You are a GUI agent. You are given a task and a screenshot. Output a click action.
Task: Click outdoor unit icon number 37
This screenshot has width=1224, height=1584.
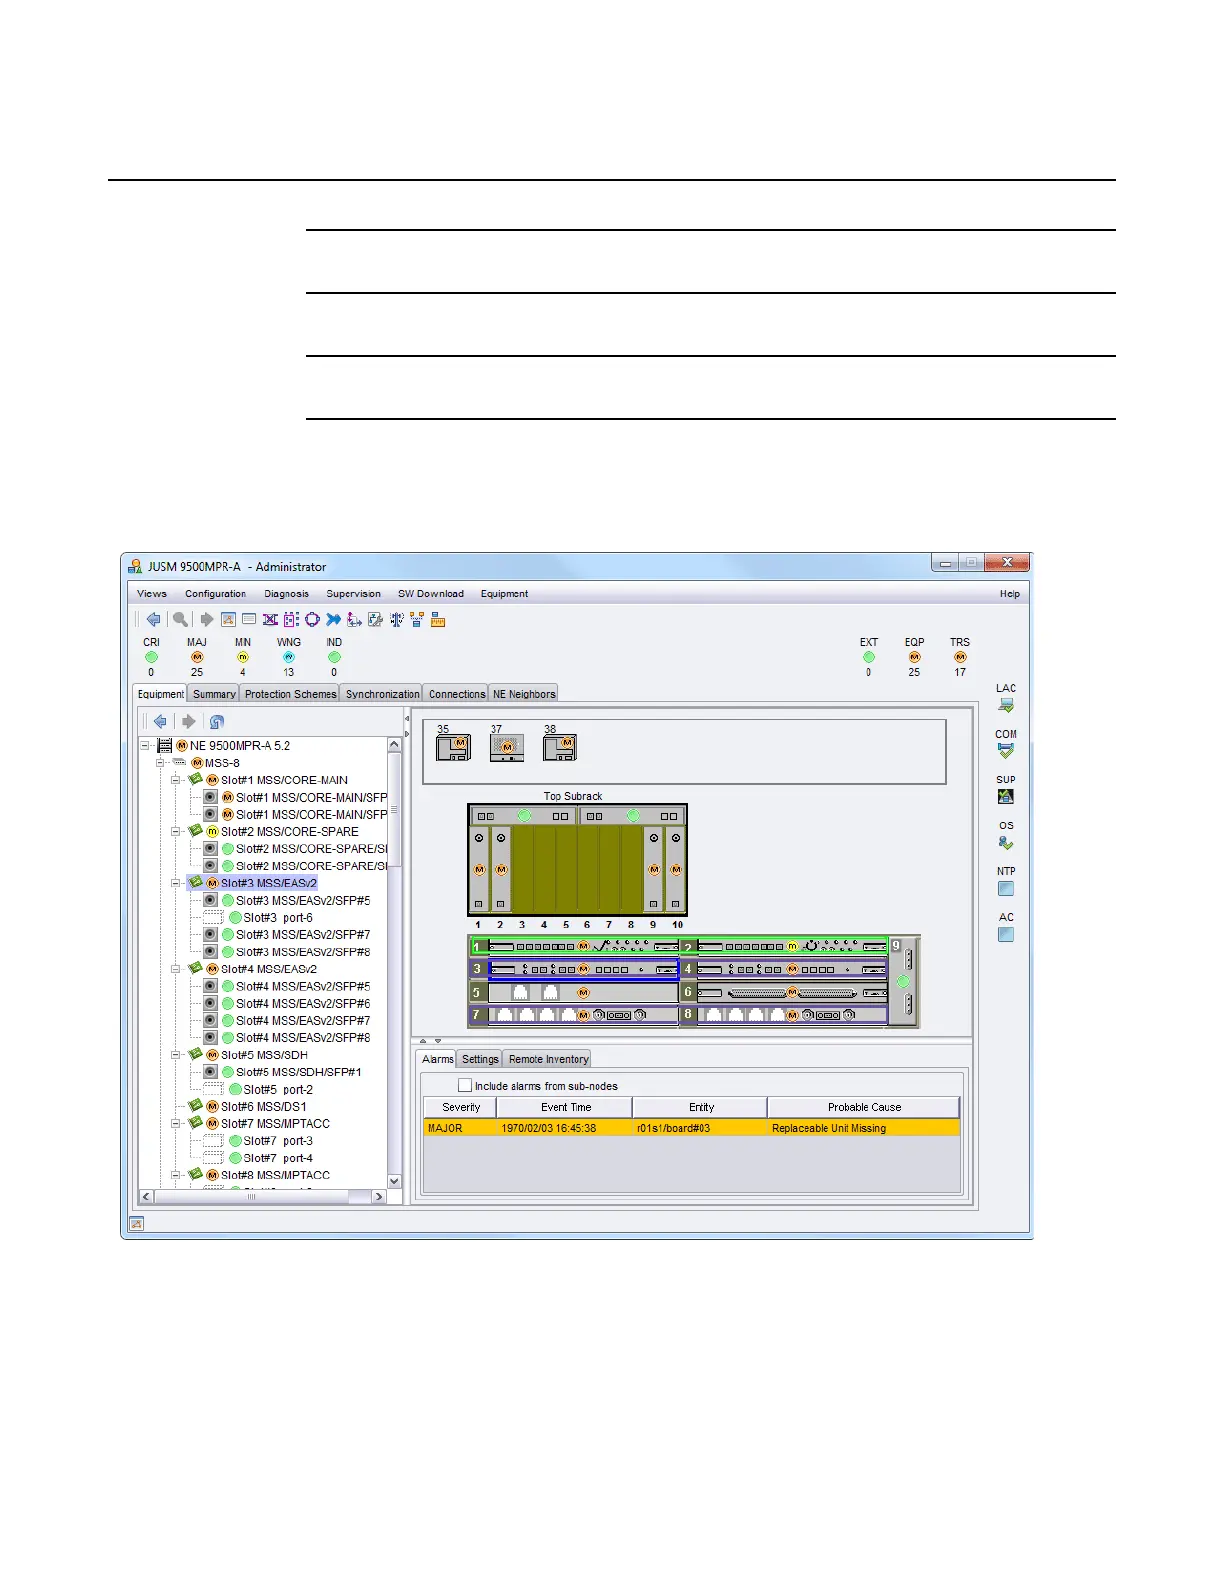pos(507,747)
